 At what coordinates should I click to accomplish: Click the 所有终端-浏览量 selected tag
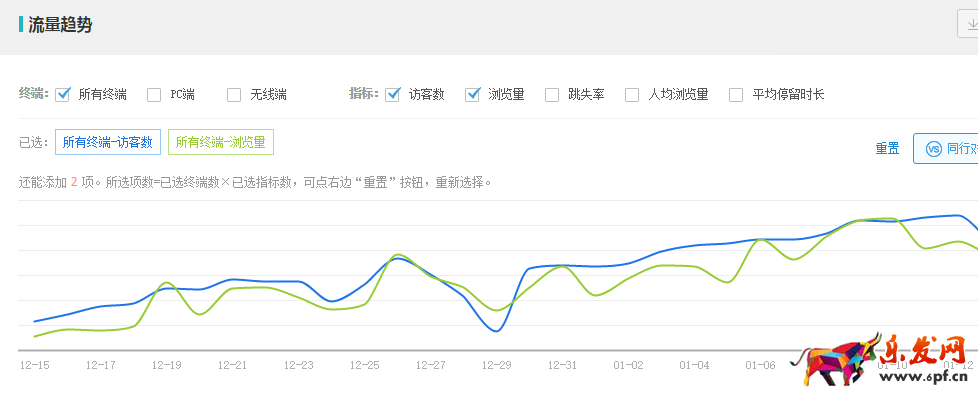pyautogui.click(x=221, y=142)
